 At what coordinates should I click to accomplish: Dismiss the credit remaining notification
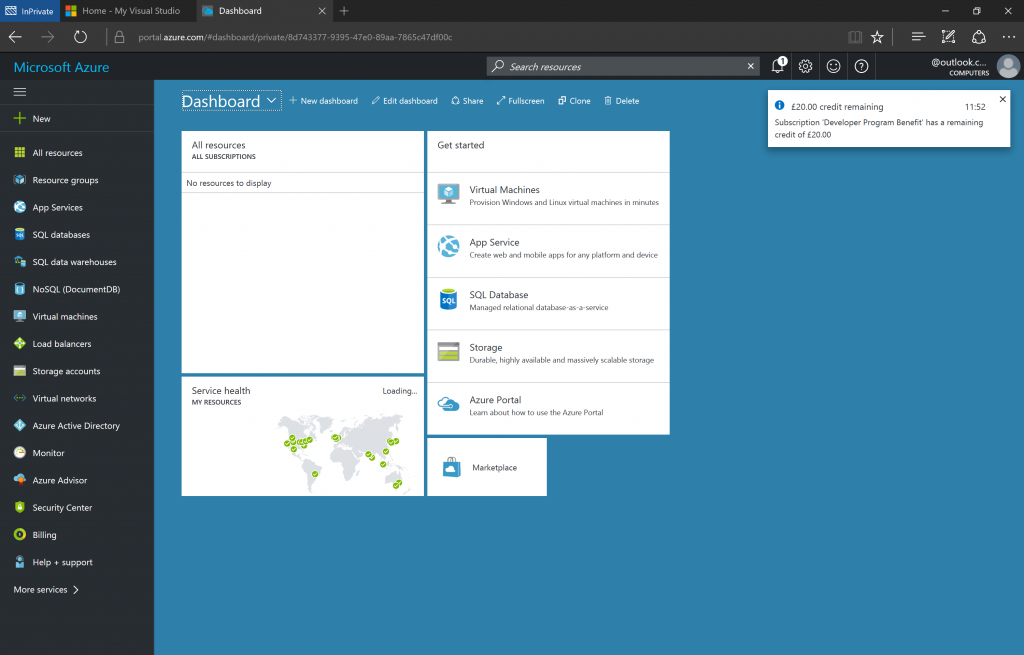1002,99
